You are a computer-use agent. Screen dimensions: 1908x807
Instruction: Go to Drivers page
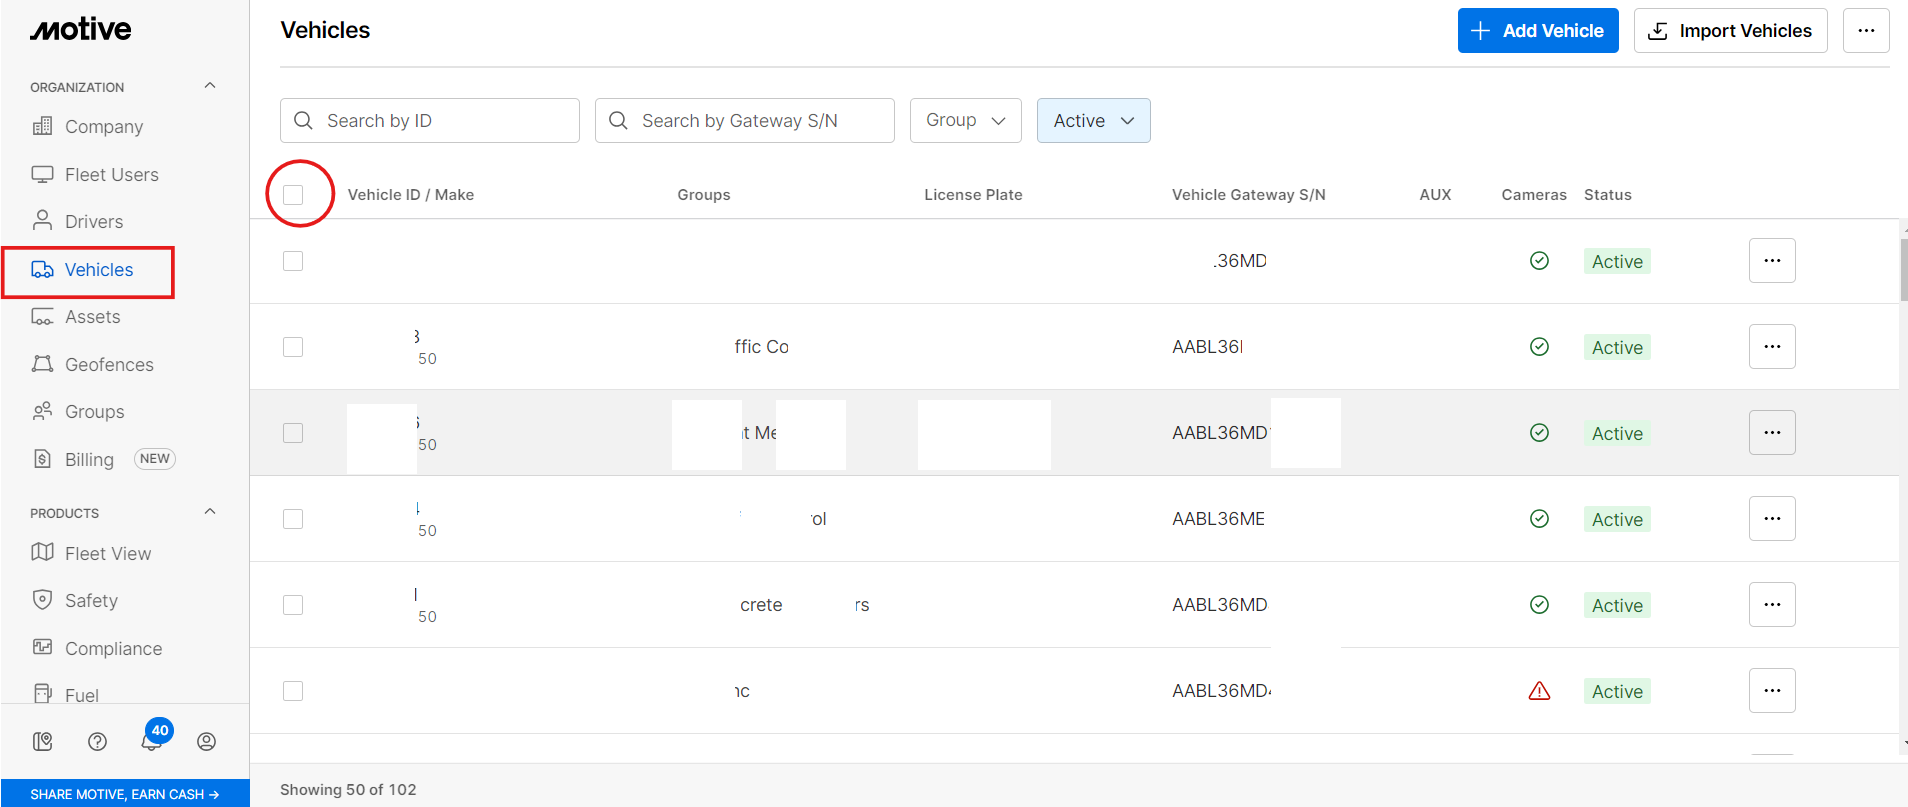(x=94, y=221)
